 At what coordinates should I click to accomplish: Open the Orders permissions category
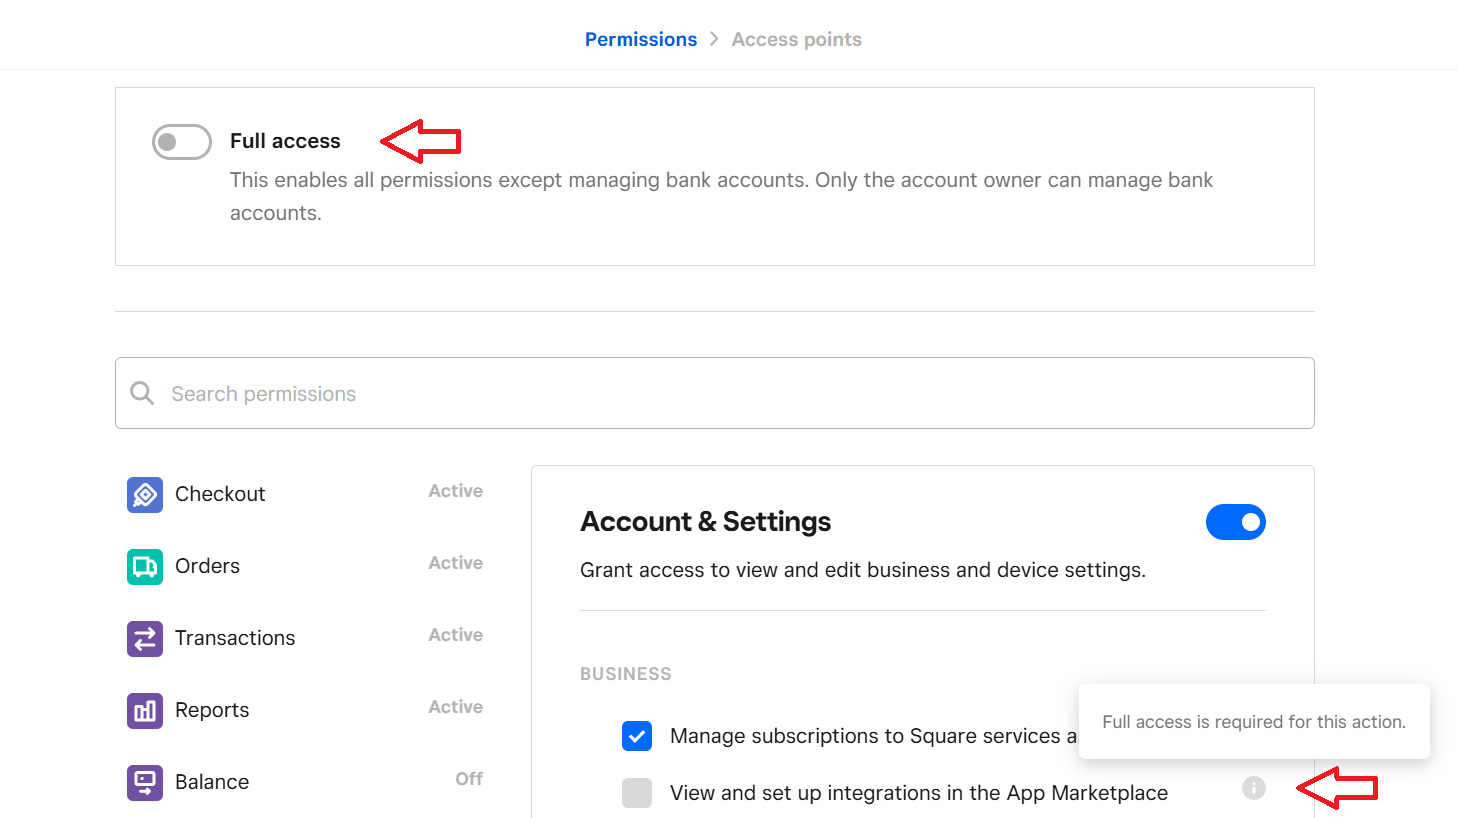tap(305, 566)
